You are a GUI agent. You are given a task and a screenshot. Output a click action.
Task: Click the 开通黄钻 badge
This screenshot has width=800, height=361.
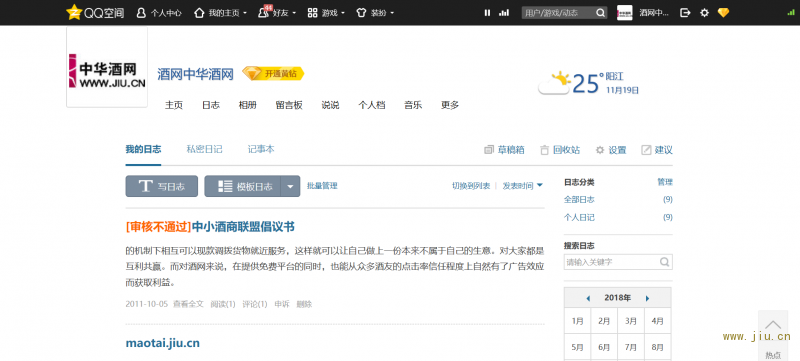[273, 73]
